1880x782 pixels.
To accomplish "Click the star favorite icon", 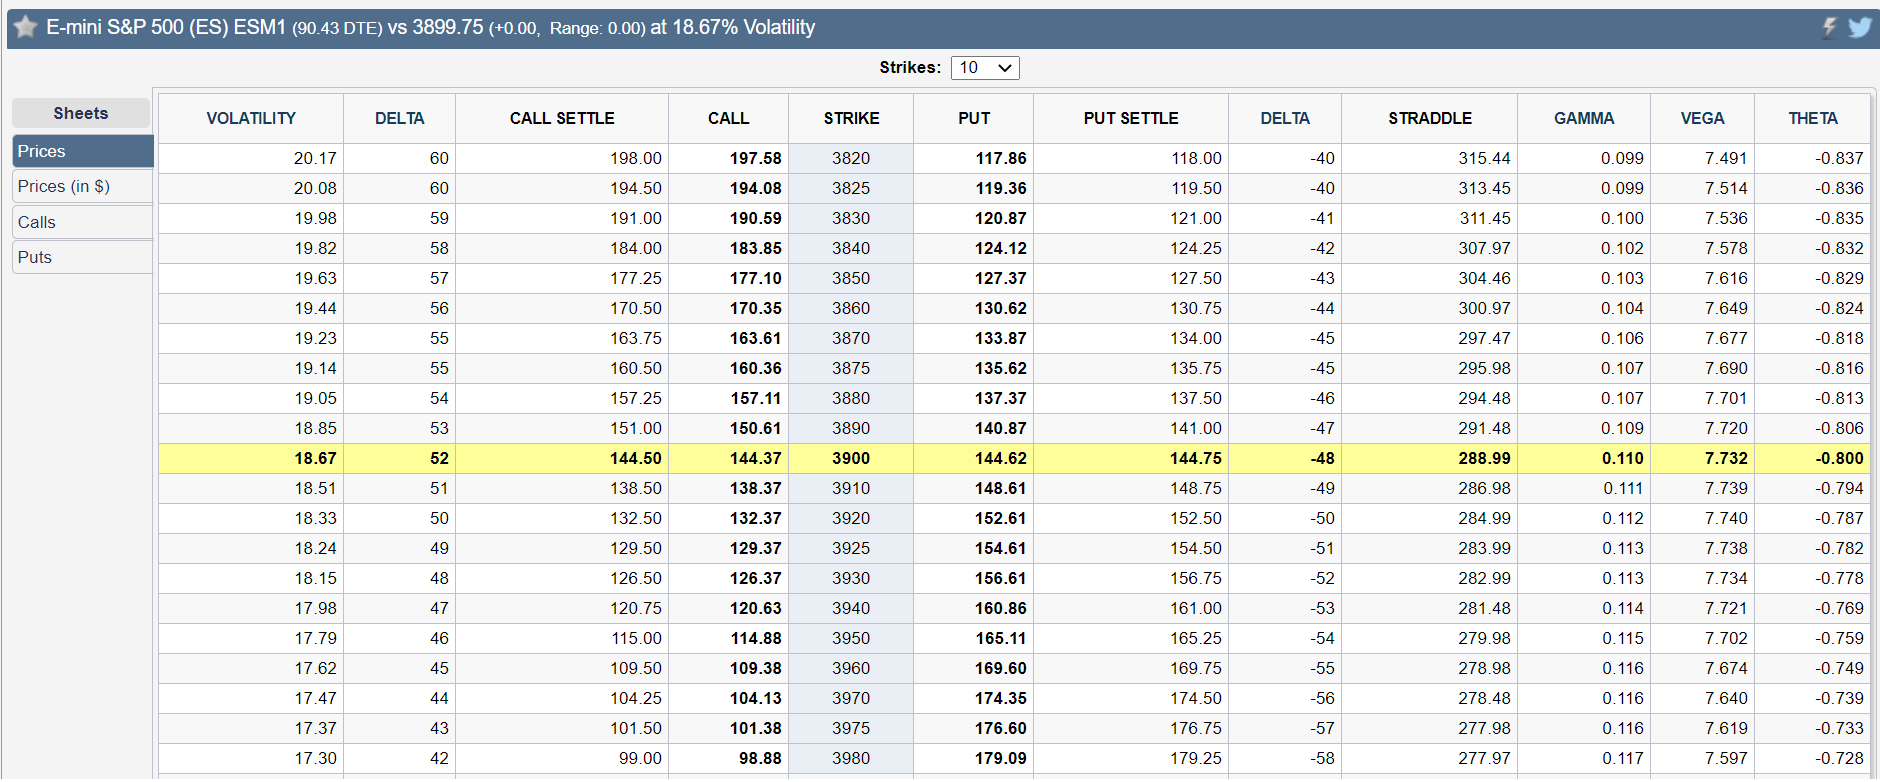I will [25, 27].
